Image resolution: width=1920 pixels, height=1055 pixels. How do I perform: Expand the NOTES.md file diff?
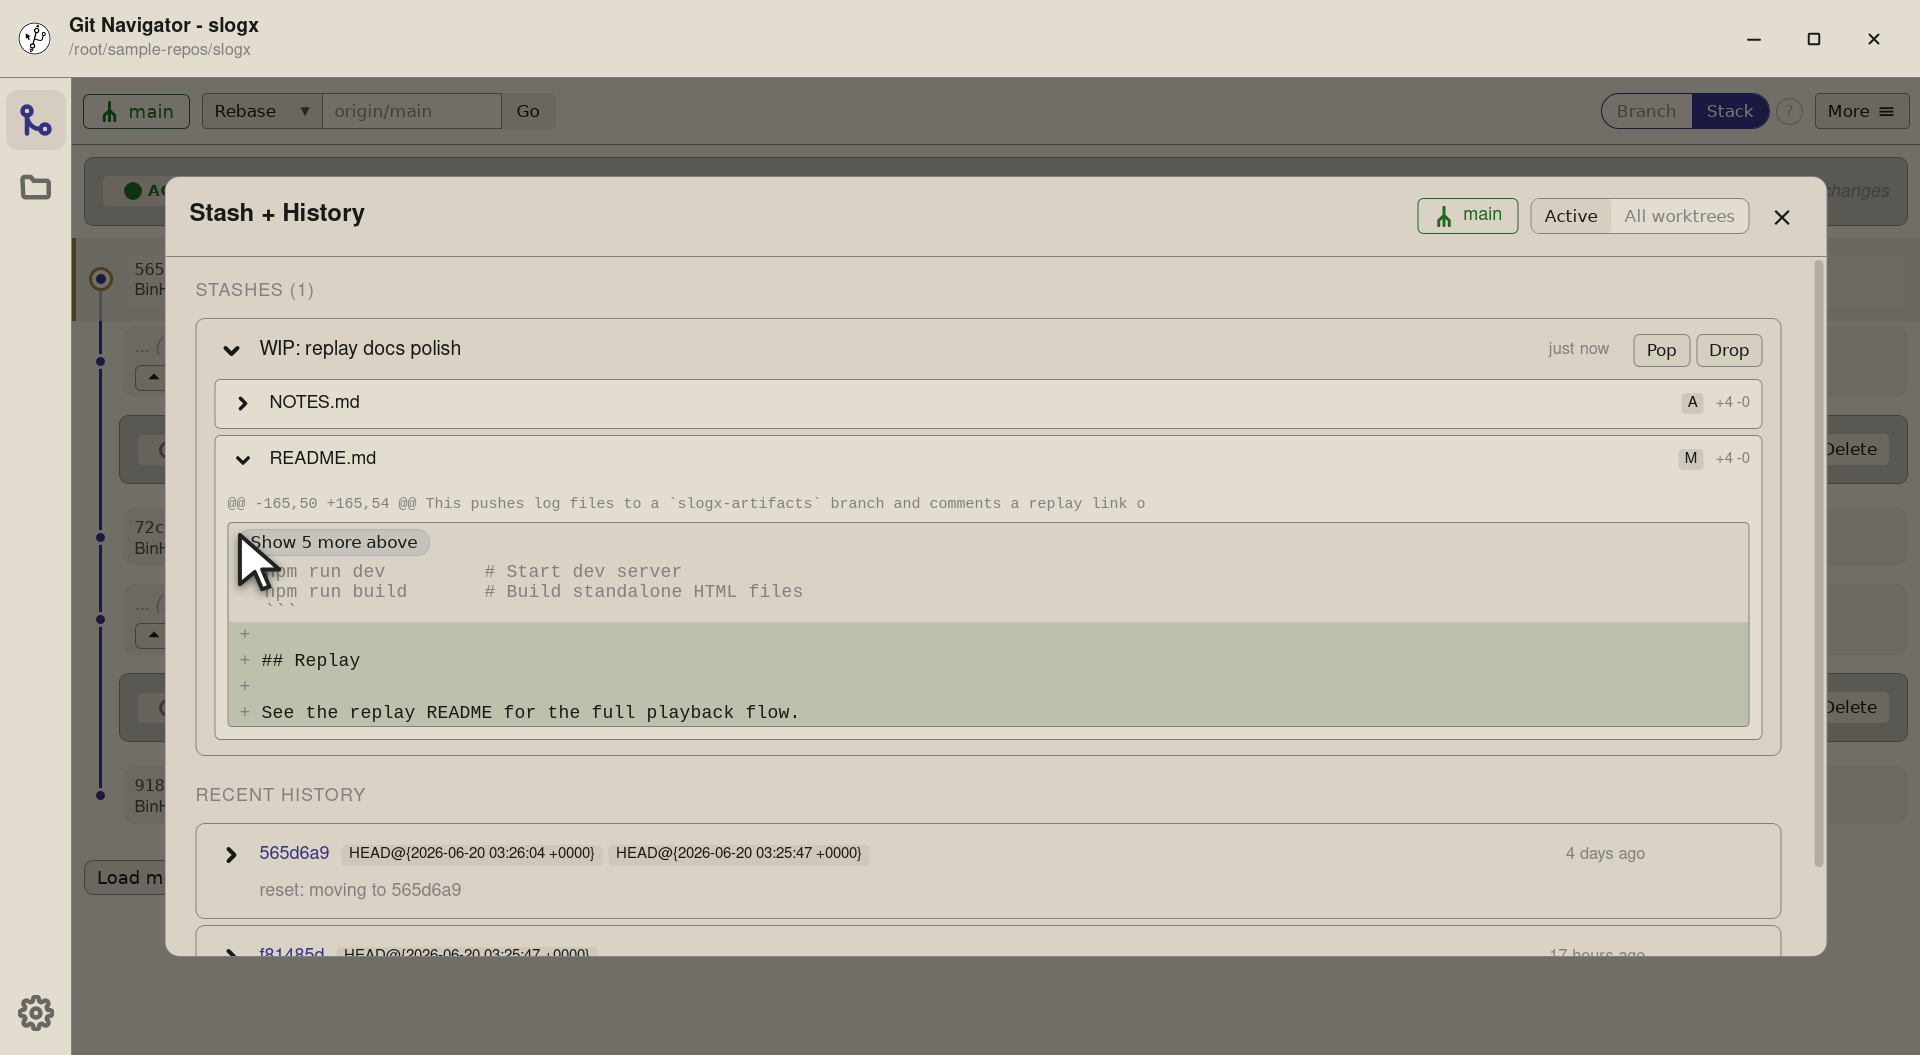pos(242,403)
